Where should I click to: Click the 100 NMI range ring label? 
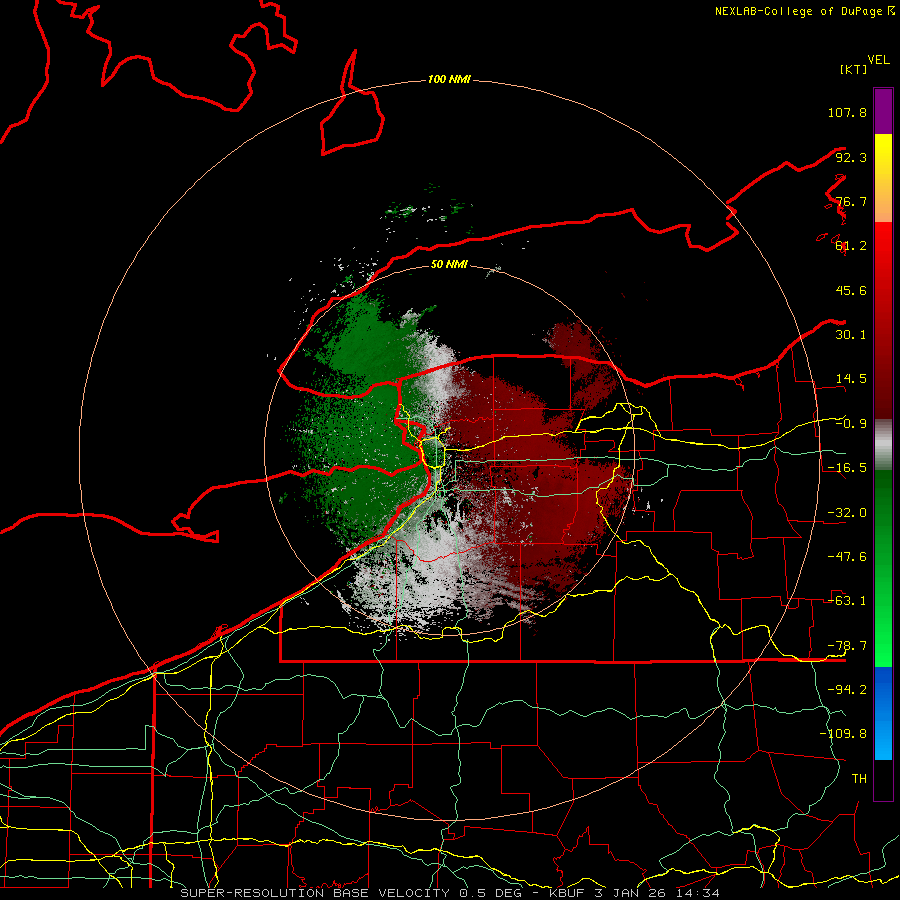coord(449,79)
